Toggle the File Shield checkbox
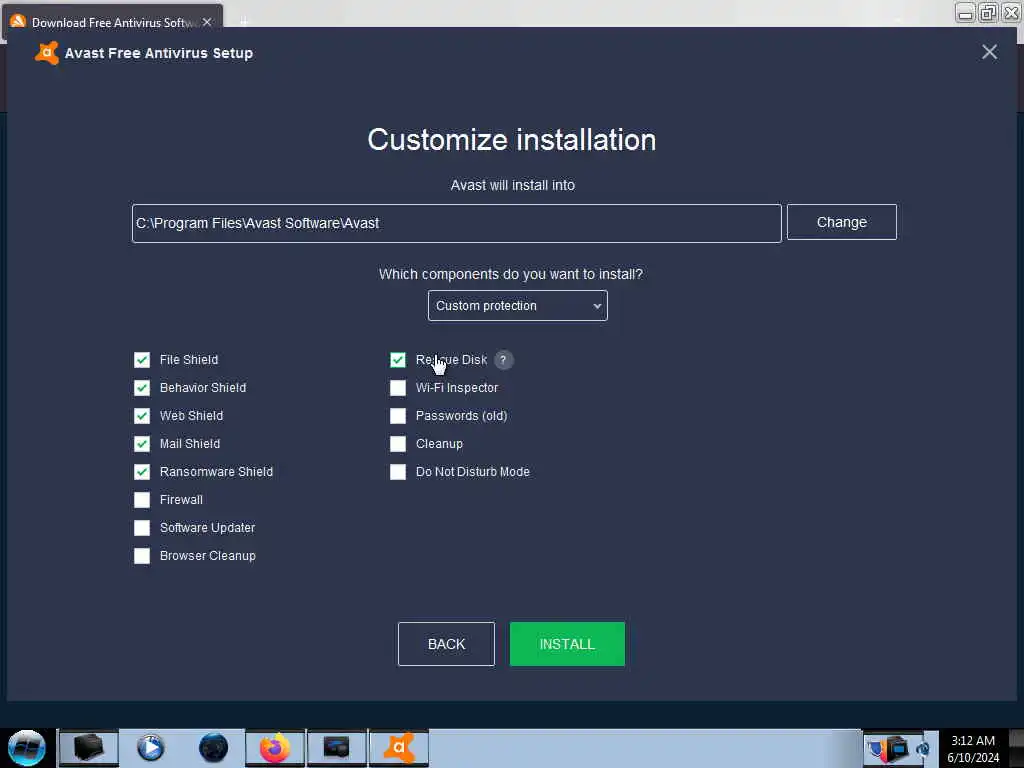This screenshot has width=1024, height=768. [x=142, y=360]
